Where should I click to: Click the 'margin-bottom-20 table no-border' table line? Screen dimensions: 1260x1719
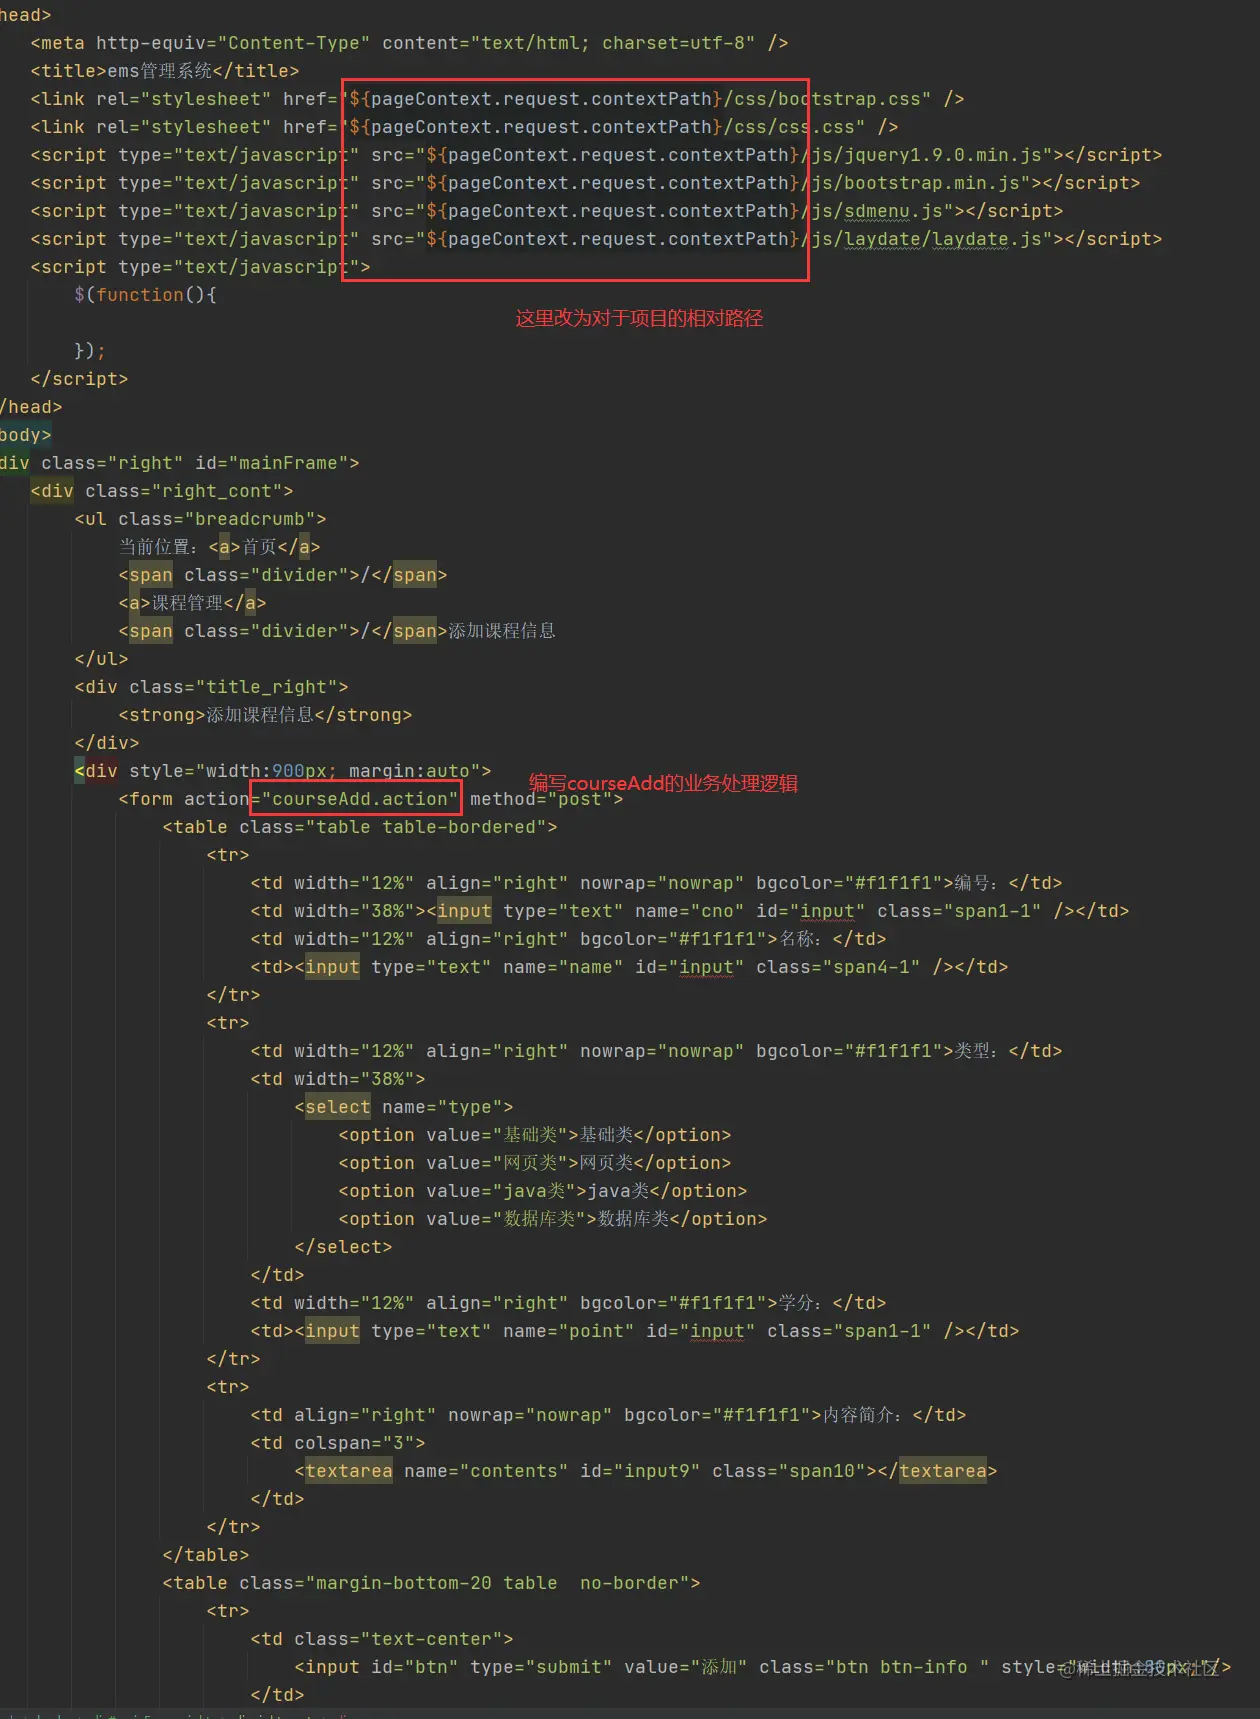click(431, 1583)
